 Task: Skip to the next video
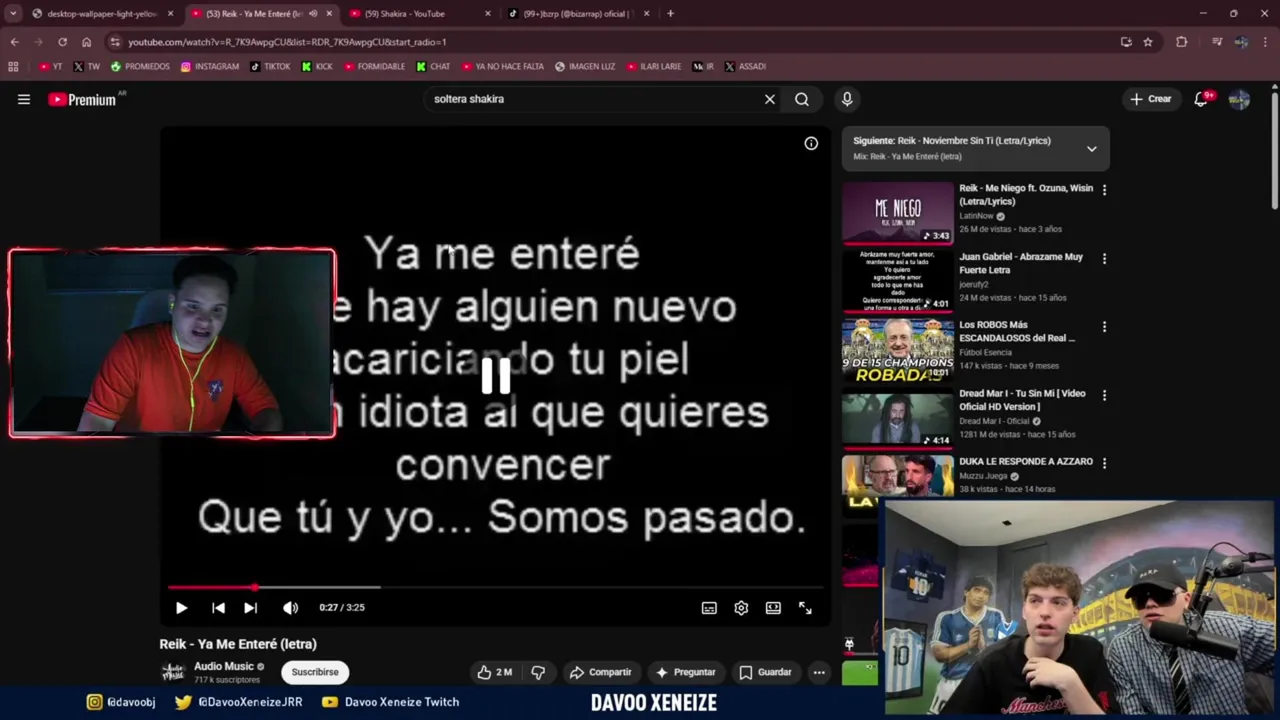click(x=250, y=607)
